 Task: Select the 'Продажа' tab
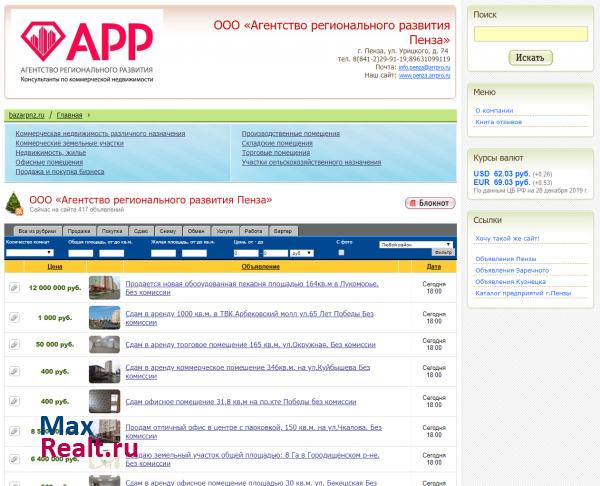point(79,231)
